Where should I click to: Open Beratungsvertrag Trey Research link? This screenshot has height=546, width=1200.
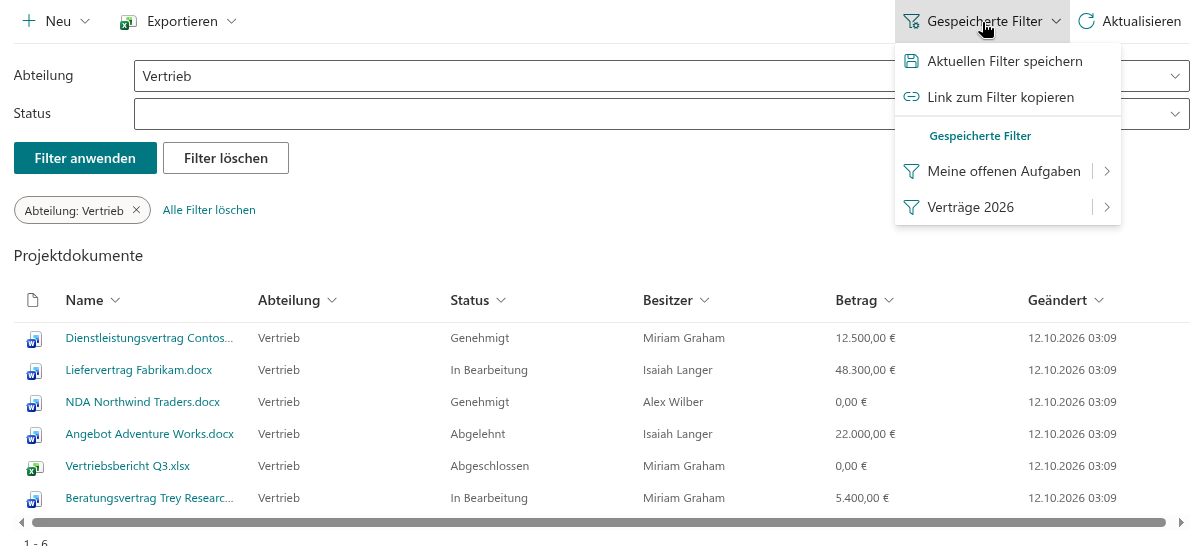tap(150, 498)
